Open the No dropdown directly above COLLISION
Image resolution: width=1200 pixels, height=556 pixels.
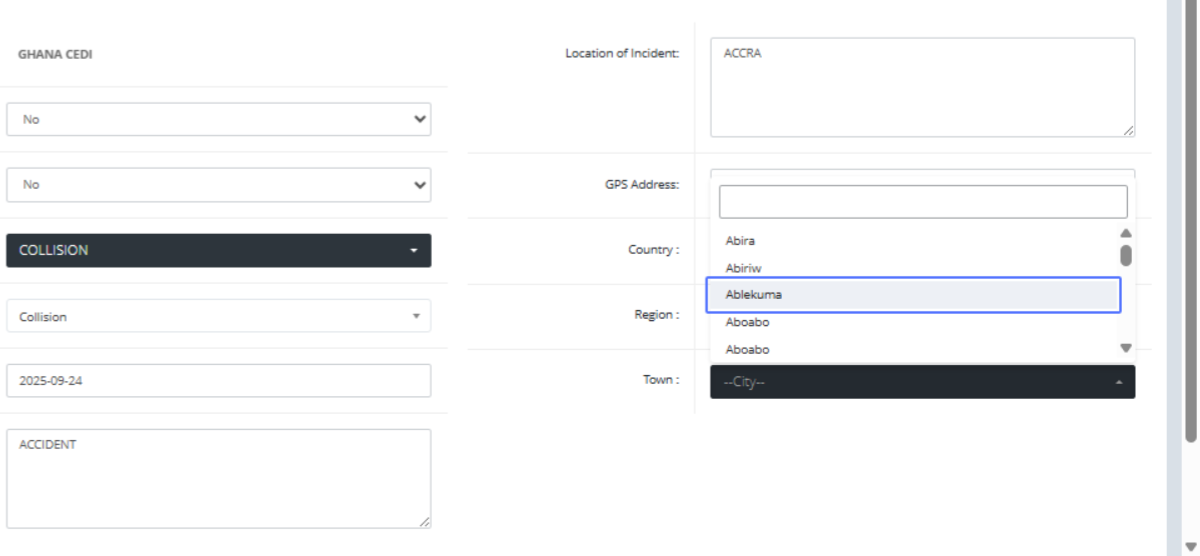click(218, 185)
